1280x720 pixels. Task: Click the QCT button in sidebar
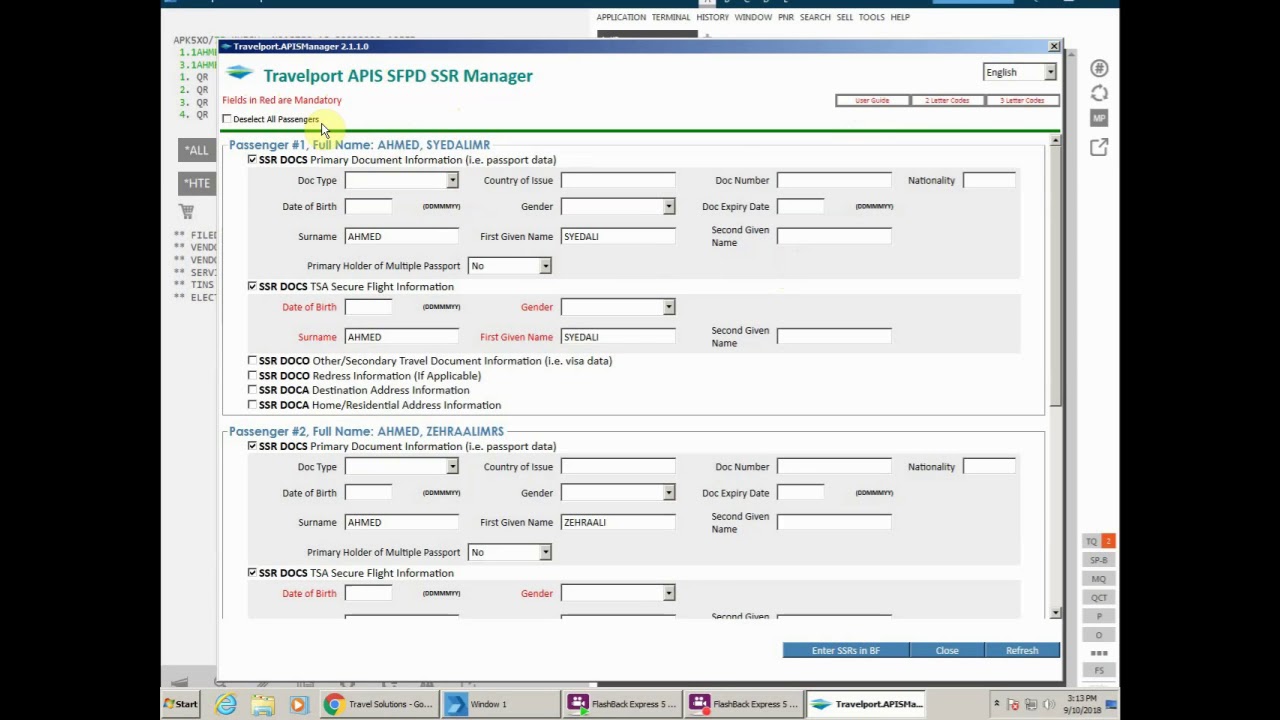(1099, 598)
